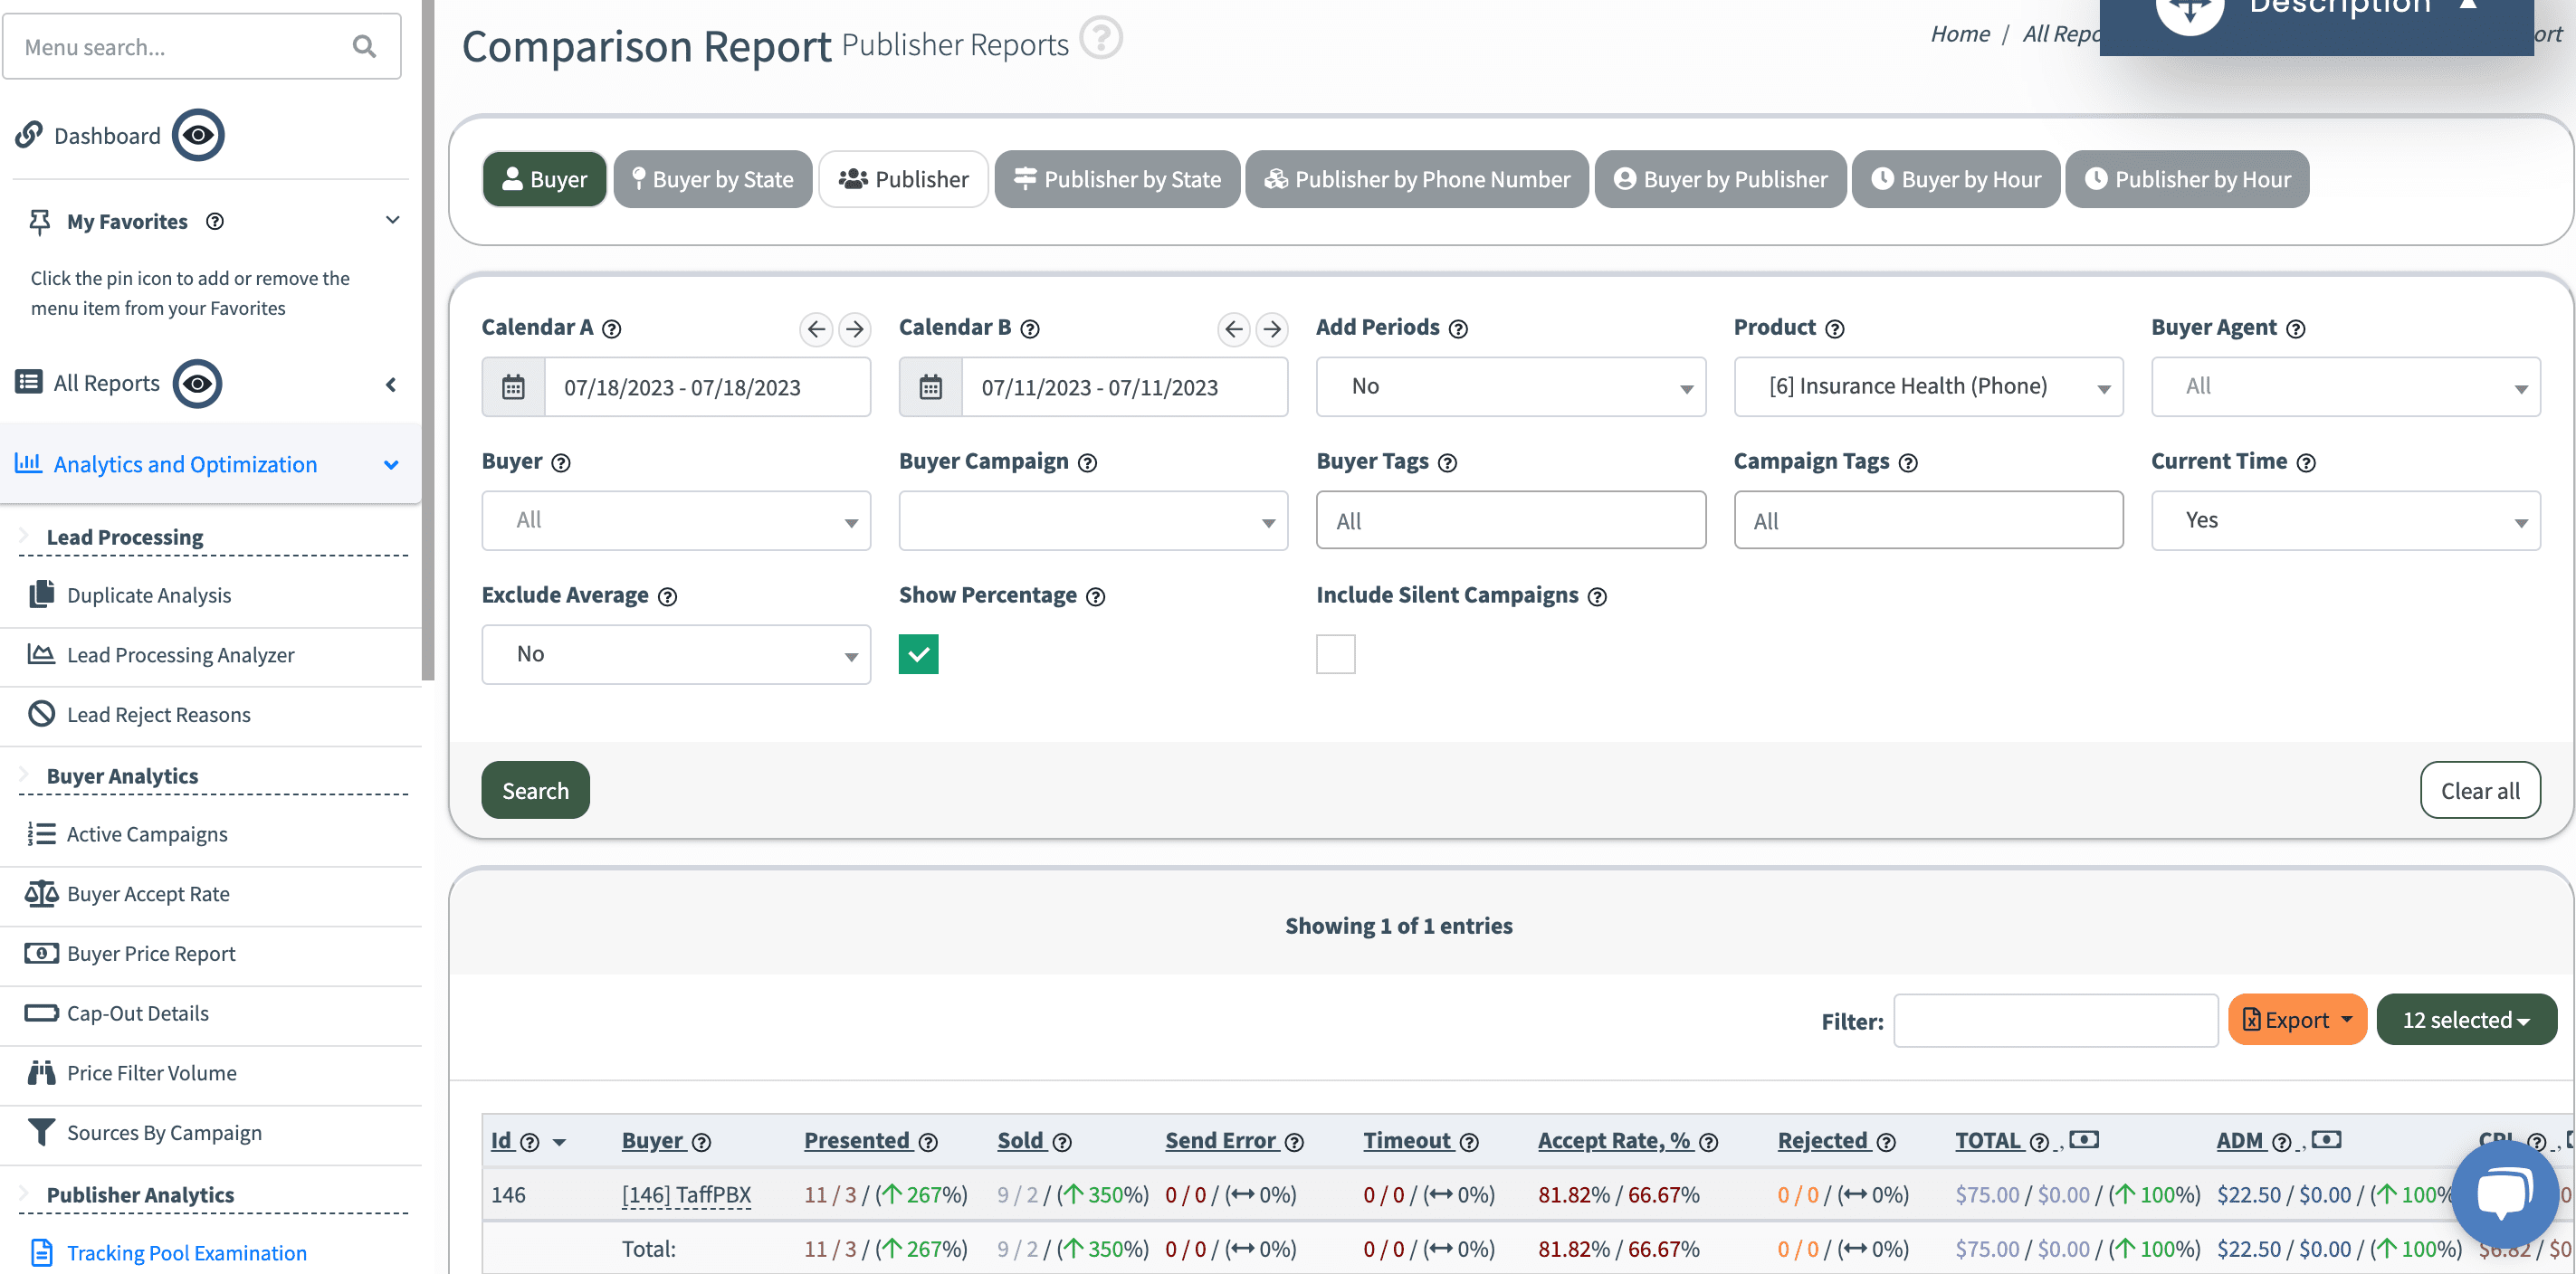Open the Buyer by Hour tab
This screenshot has width=2576, height=1274.
(x=1955, y=179)
